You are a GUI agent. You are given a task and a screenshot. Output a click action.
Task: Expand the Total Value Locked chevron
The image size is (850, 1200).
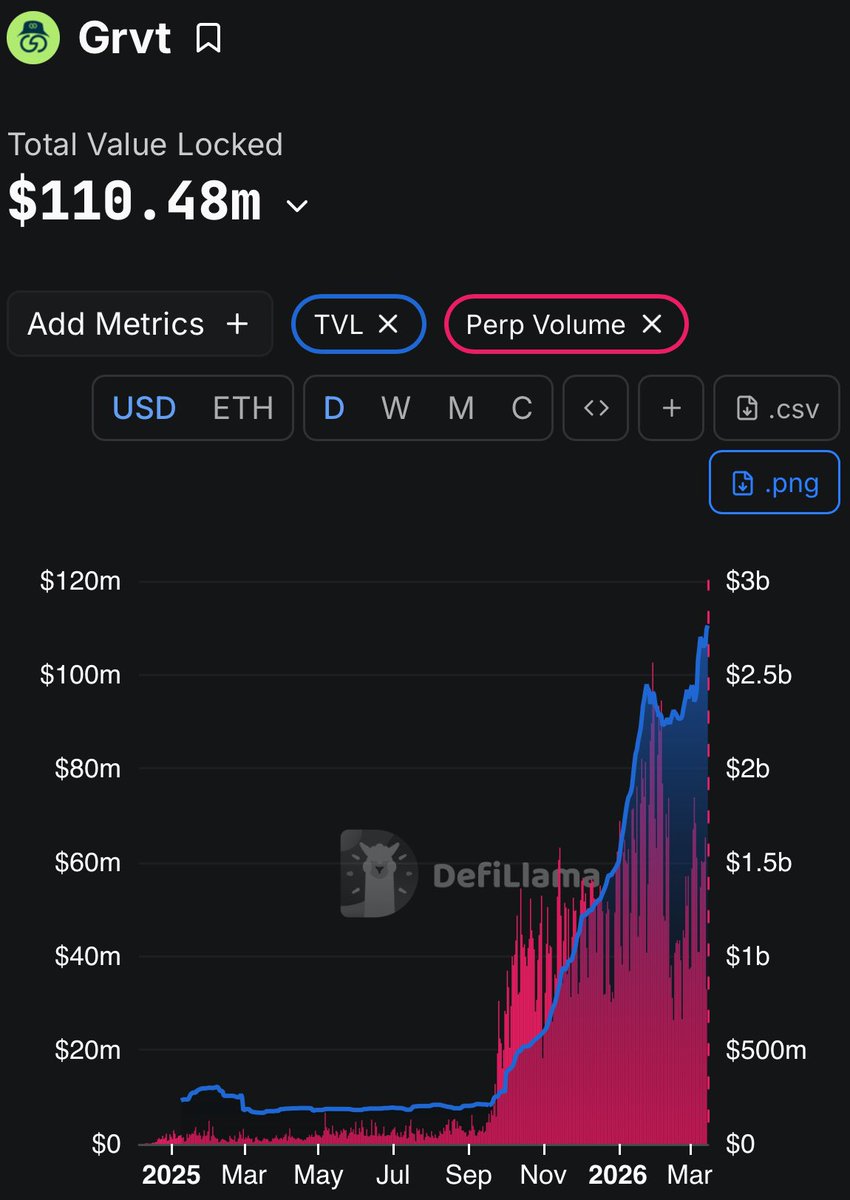point(297,206)
